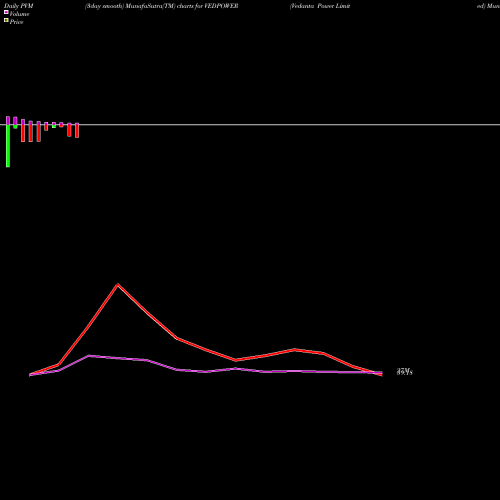Click the 'Daily PVM' heading text

[19, 6]
